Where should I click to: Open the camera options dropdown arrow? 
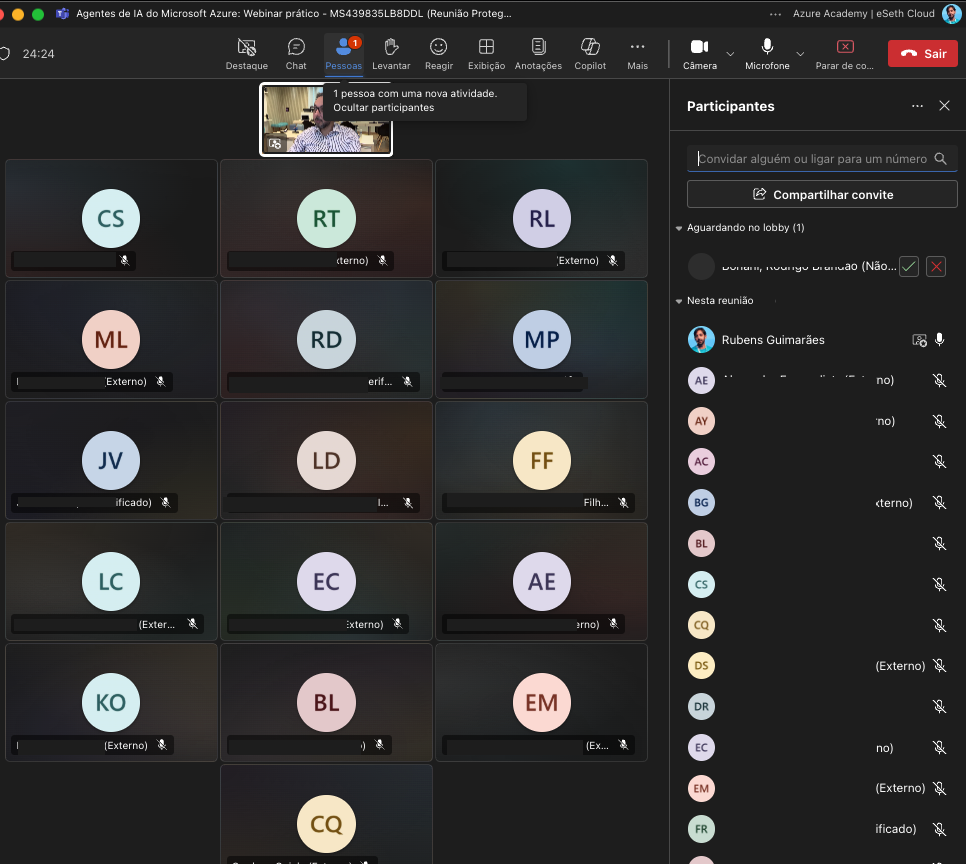point(730,53)
